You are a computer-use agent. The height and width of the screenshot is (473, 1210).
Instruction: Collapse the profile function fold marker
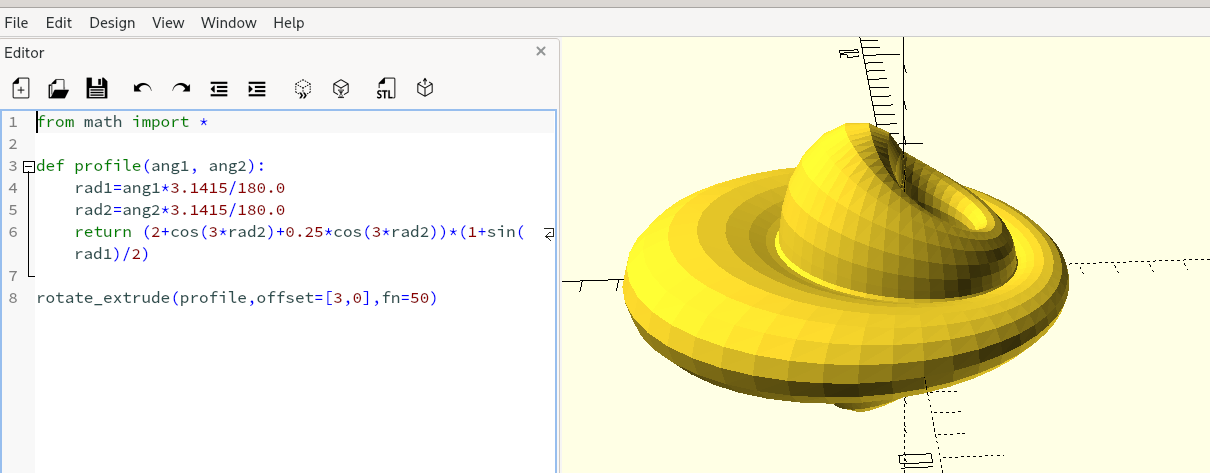(28, 166)
